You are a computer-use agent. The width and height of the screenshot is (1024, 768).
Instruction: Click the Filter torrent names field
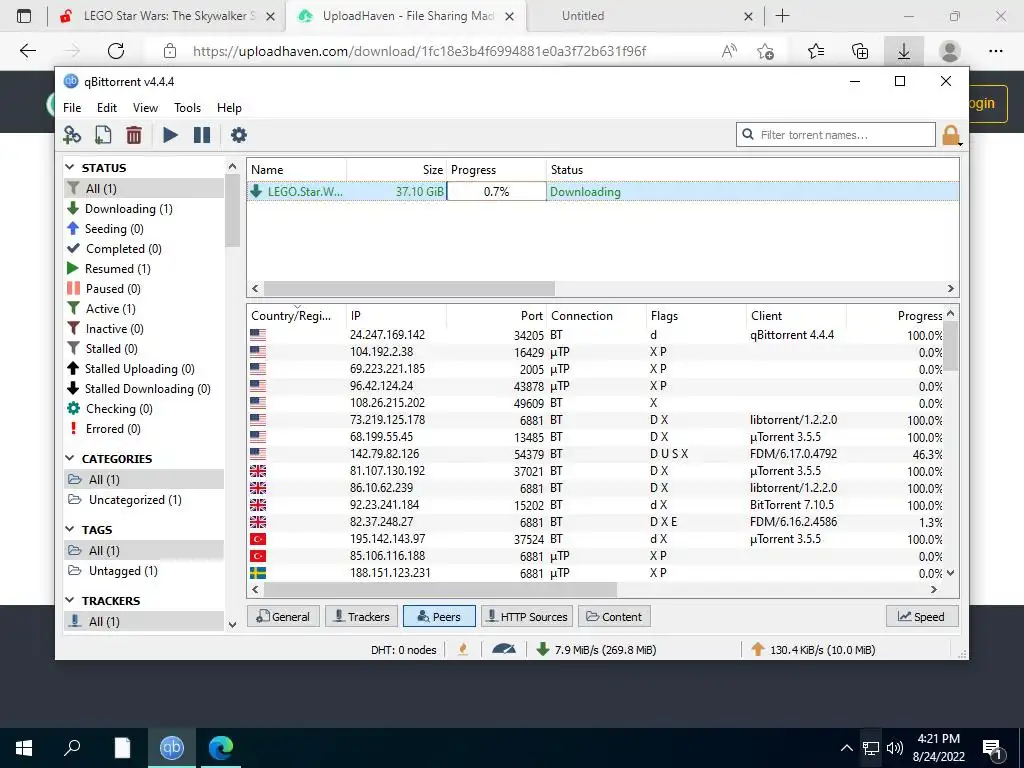click(836, 135)
